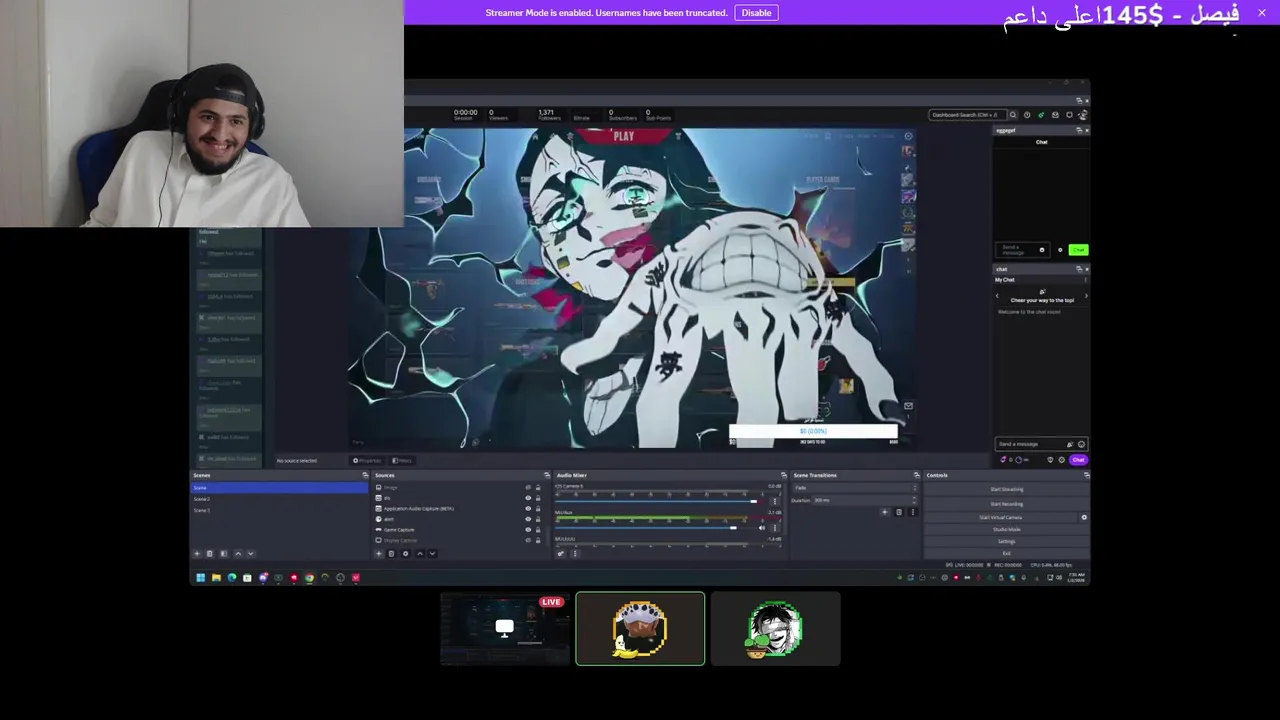Open the Filters tab above the Sources panel

(x=402, y=460)
